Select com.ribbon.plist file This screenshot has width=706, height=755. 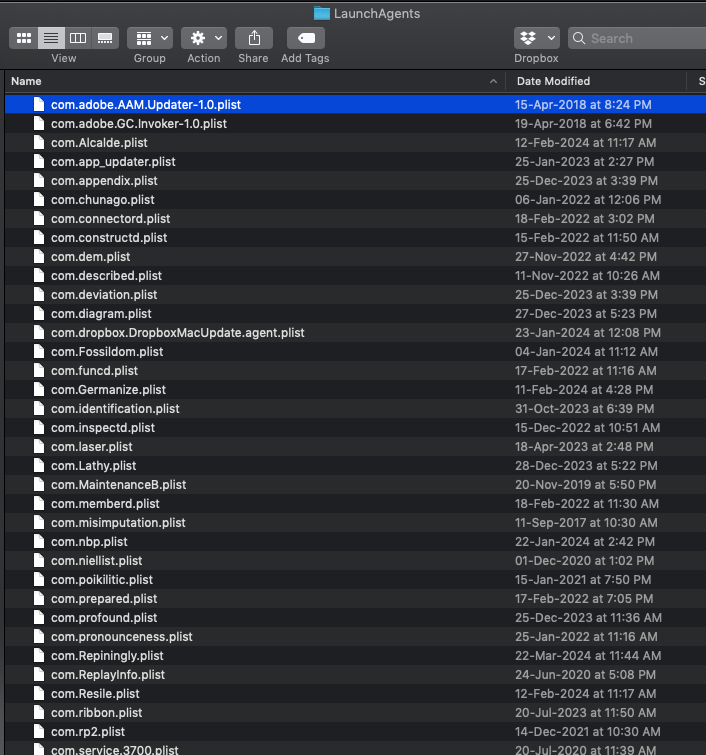click(355, 713)
